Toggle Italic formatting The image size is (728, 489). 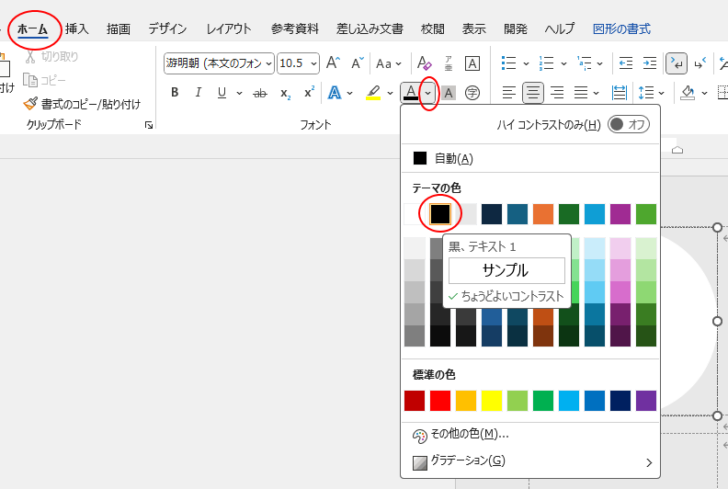coord(198,92)
